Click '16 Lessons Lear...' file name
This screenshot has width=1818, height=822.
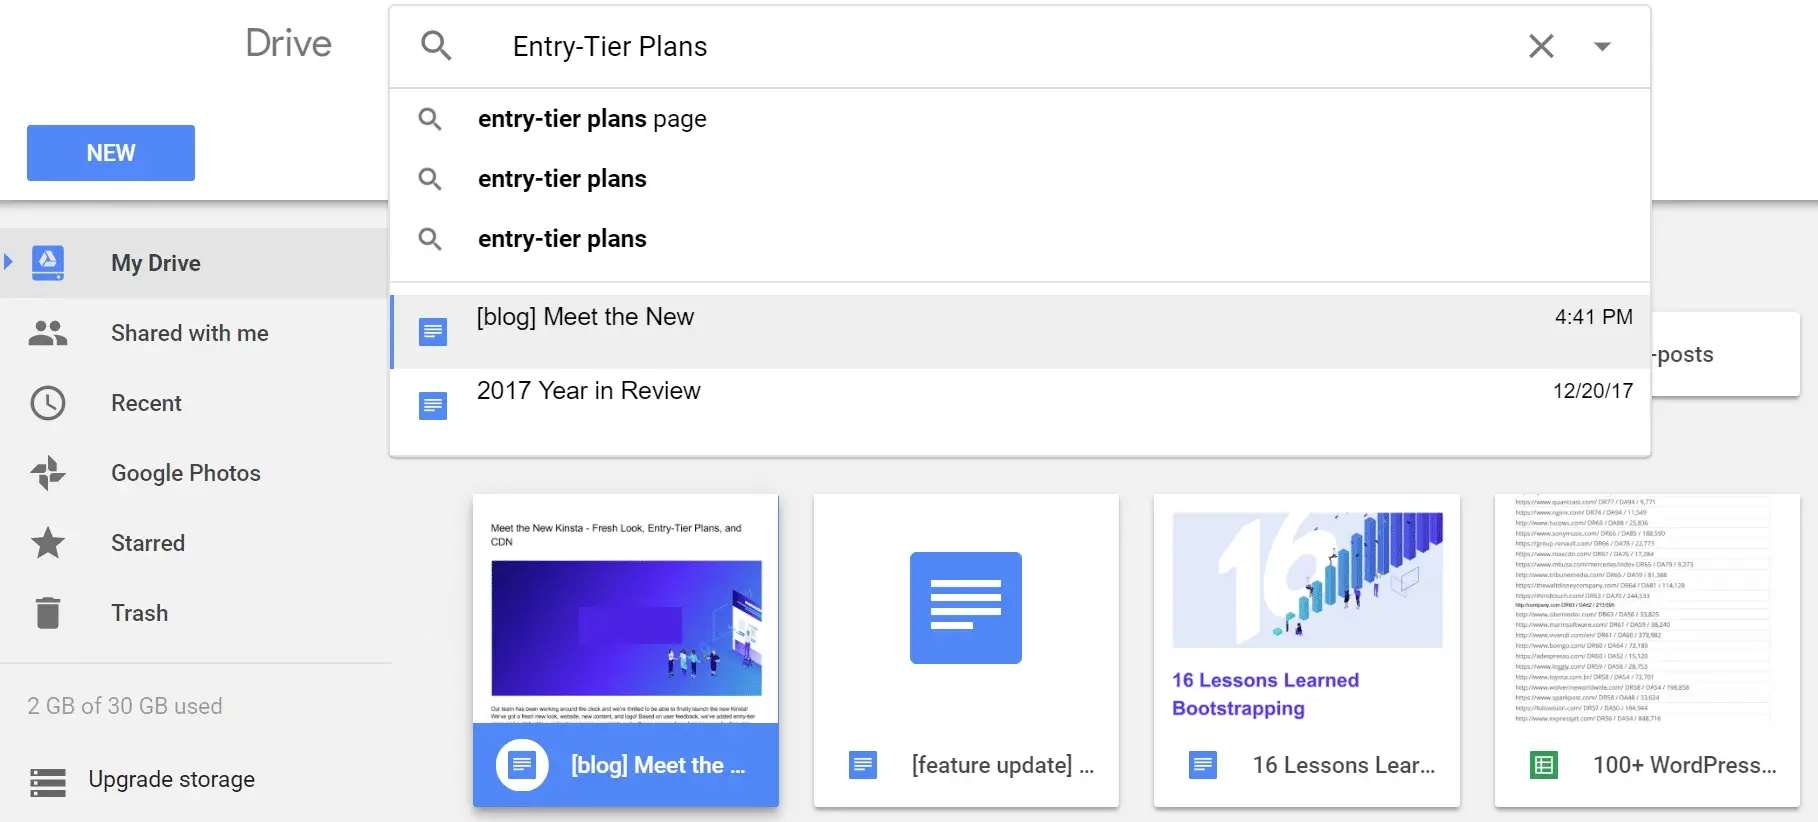pyautogui.click(x=1344, y=765)
